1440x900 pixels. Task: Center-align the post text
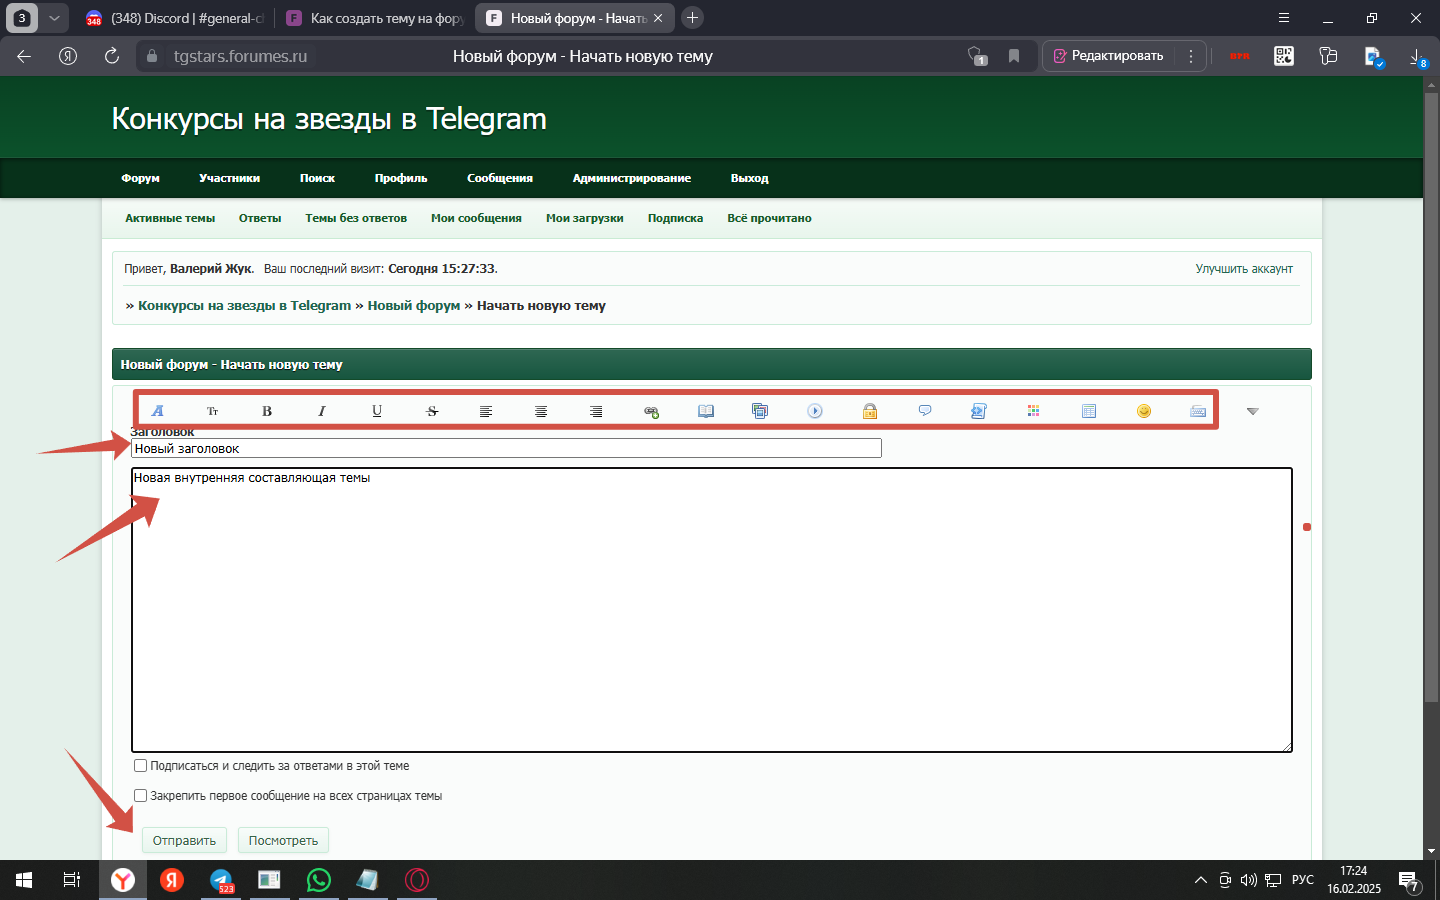[x=541, y=411]
